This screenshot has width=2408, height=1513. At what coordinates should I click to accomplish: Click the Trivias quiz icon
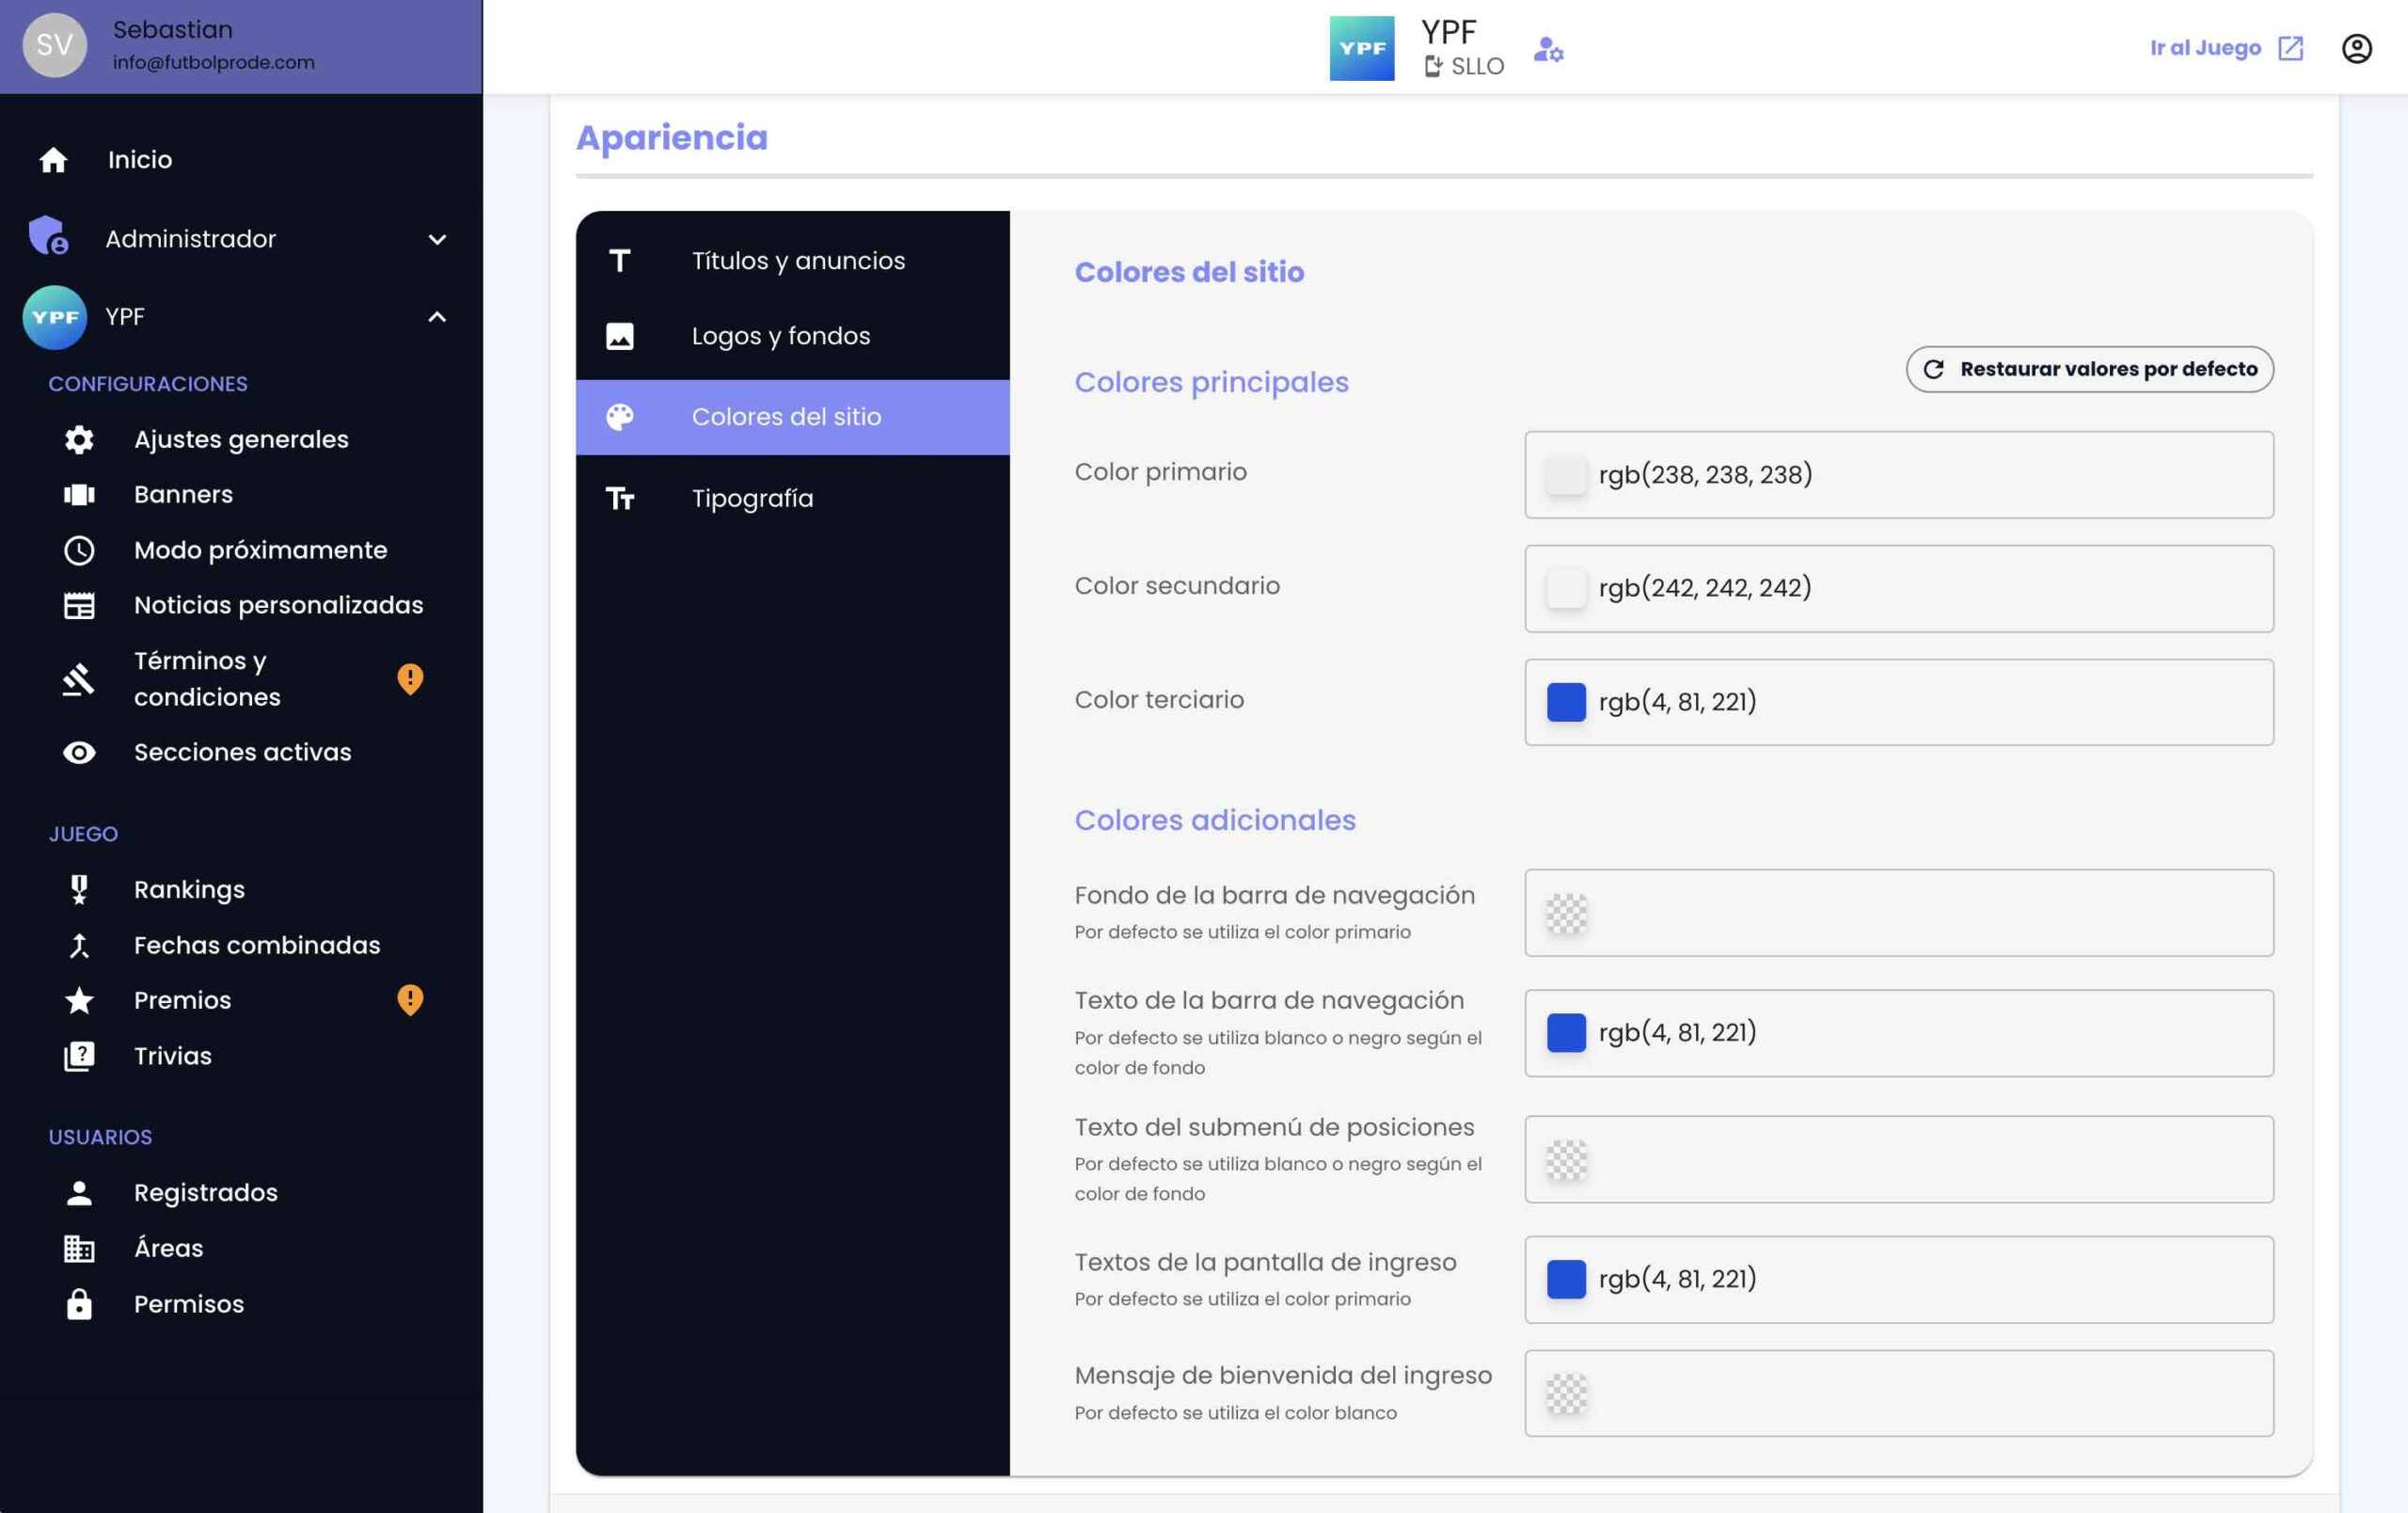79,1056
